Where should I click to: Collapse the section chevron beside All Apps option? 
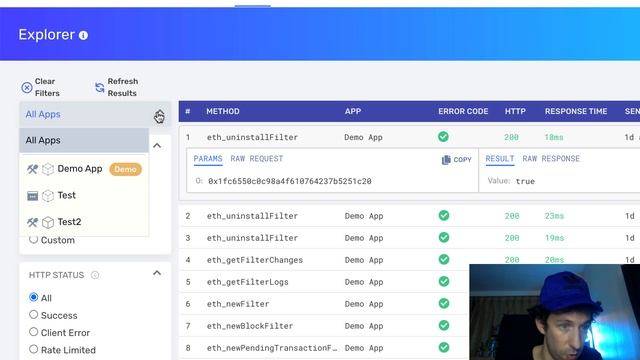157,146
